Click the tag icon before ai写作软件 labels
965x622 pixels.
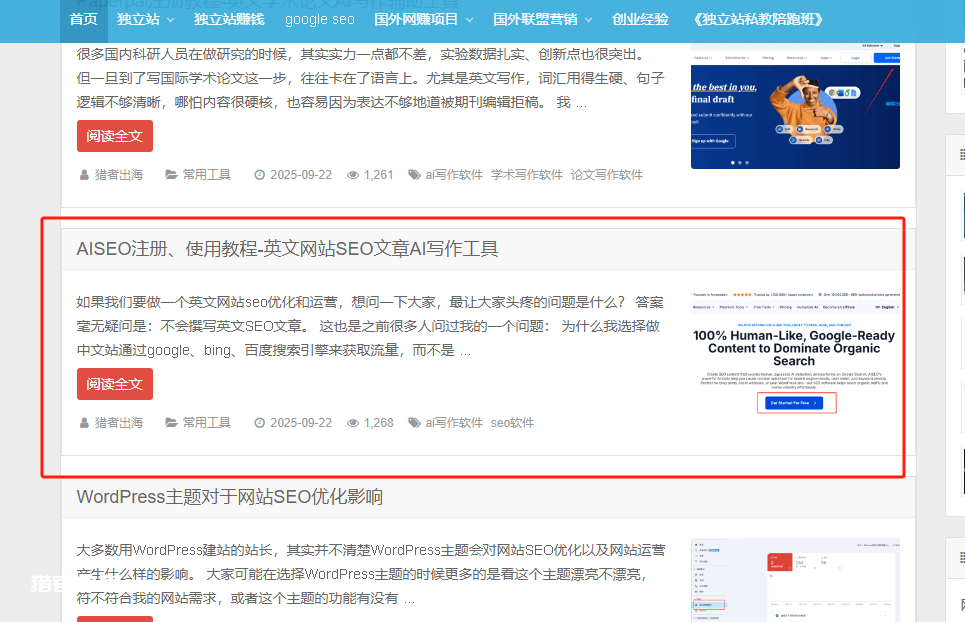[415, 173]
